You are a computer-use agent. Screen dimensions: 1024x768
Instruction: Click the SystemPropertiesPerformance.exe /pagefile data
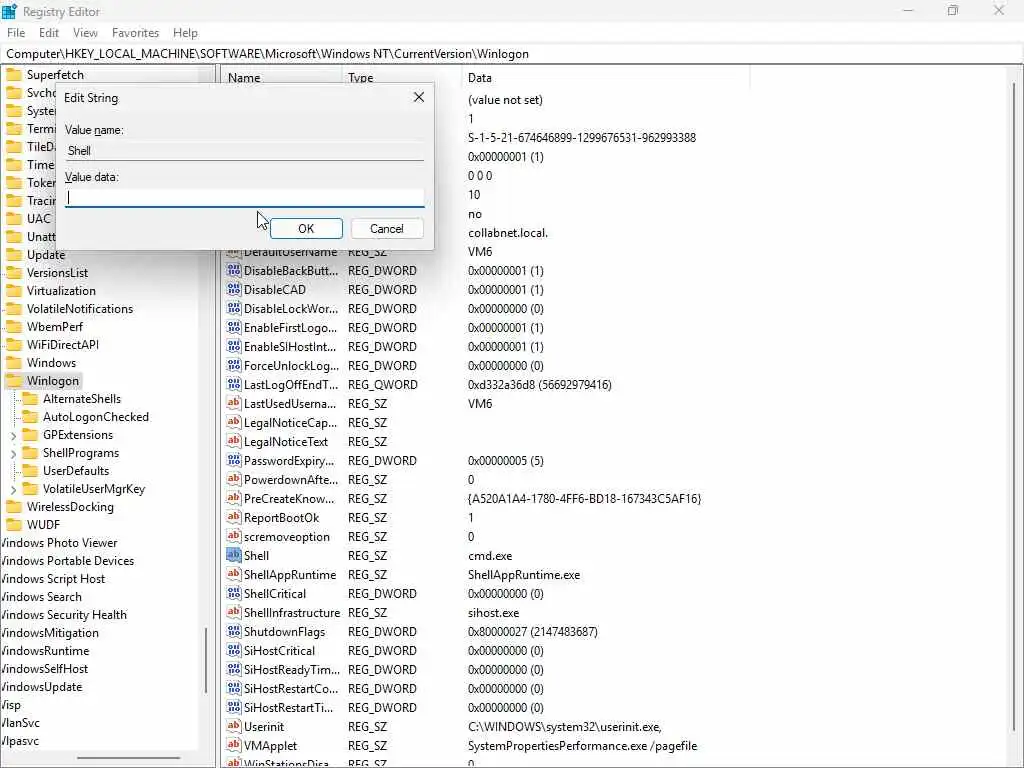[x=583, y=746]
